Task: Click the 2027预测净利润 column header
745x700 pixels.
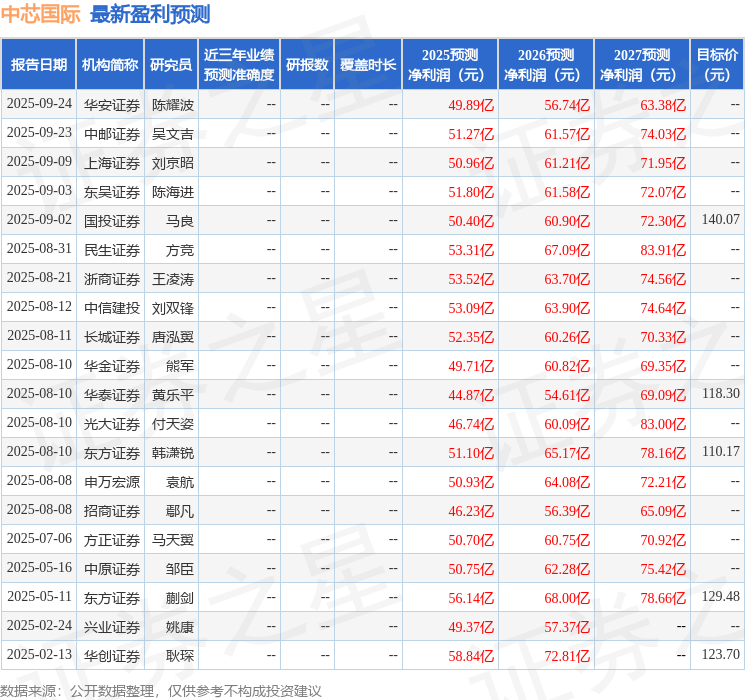Action: point(642,65)
